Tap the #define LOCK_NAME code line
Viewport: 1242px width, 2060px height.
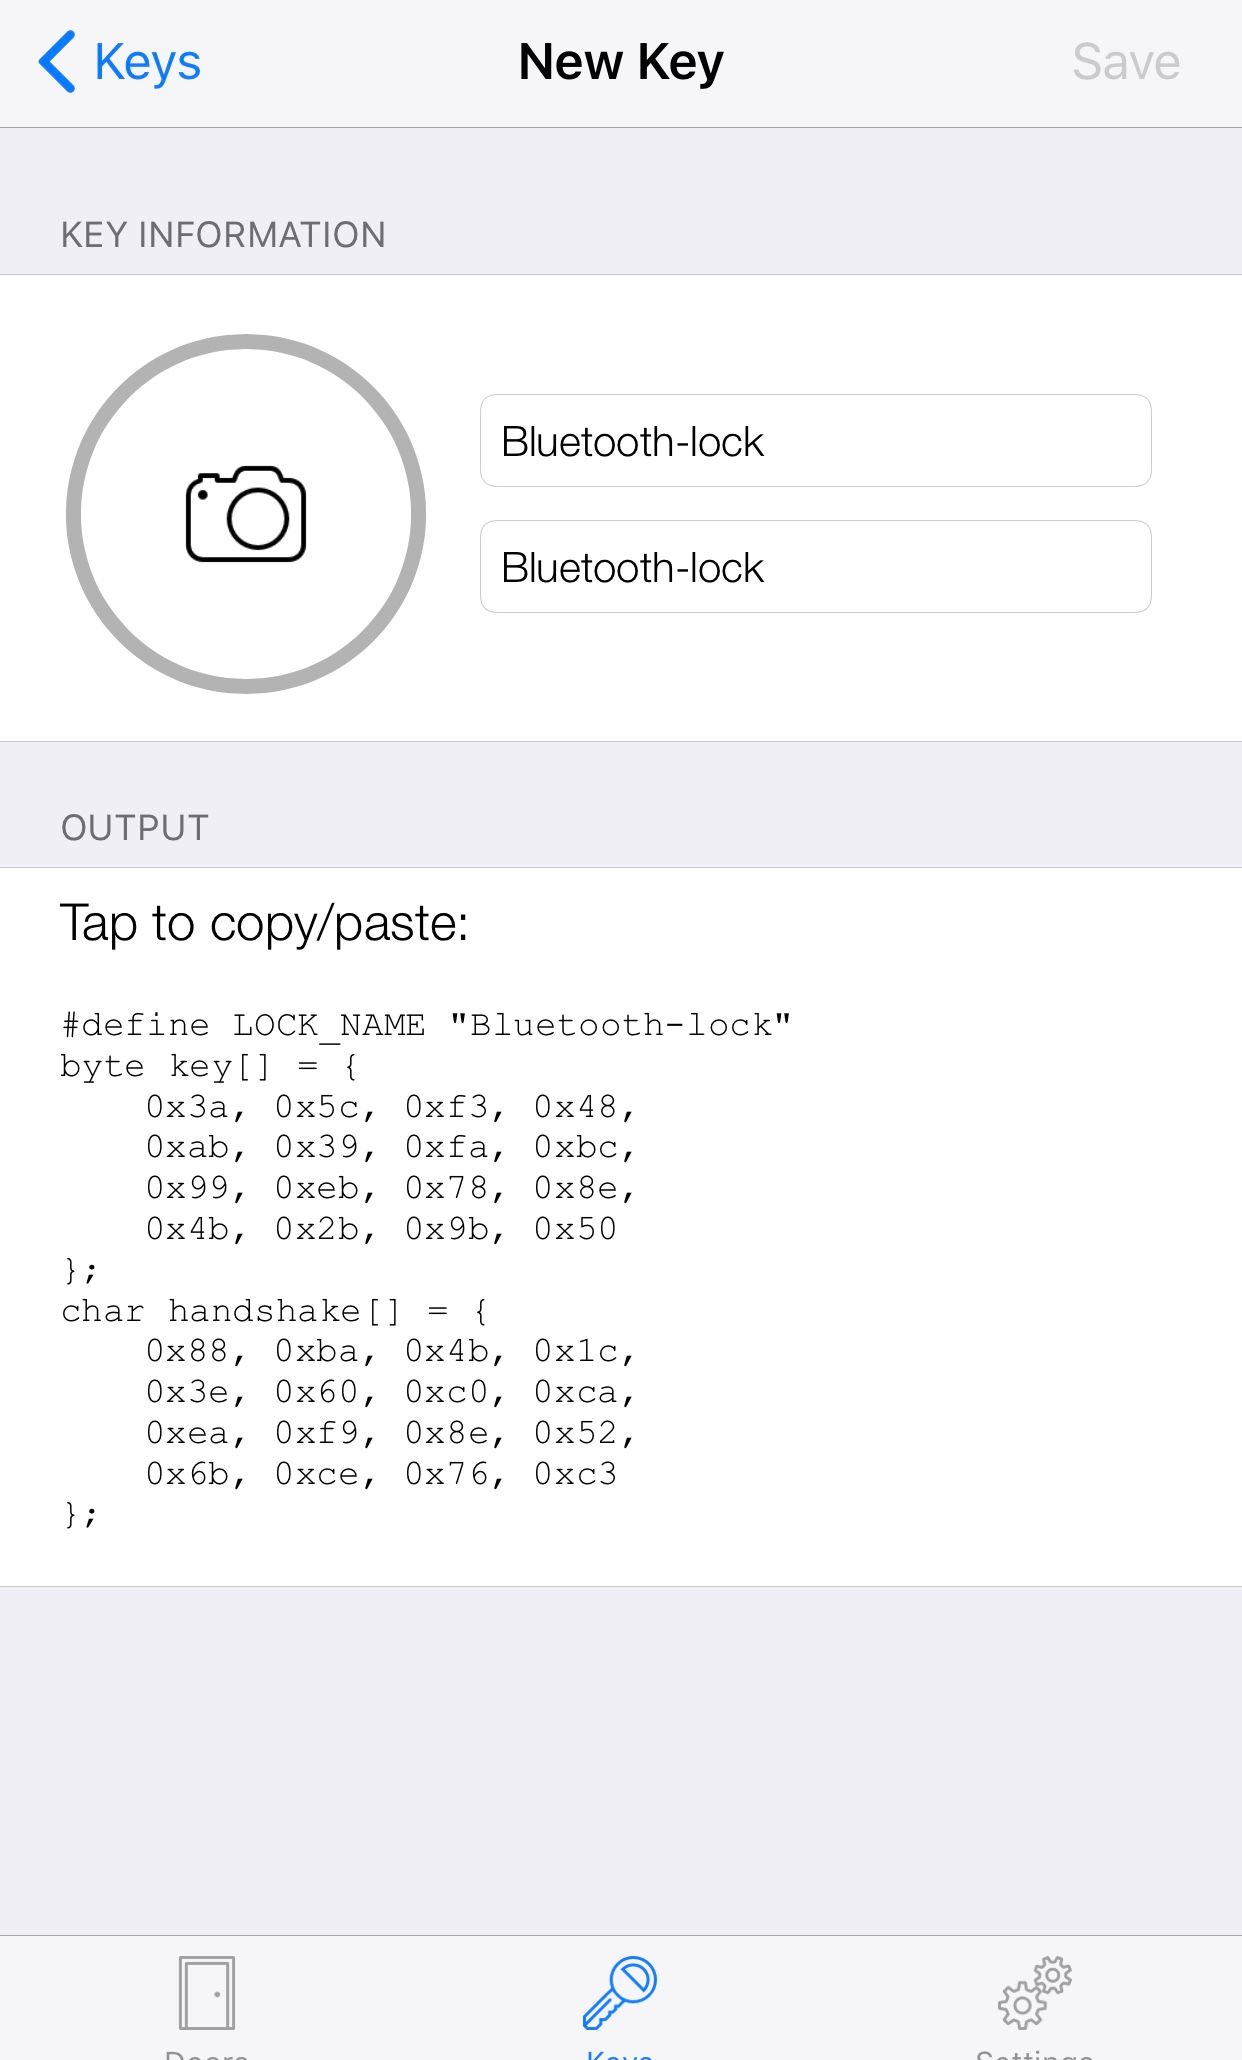click(426, 1025)
